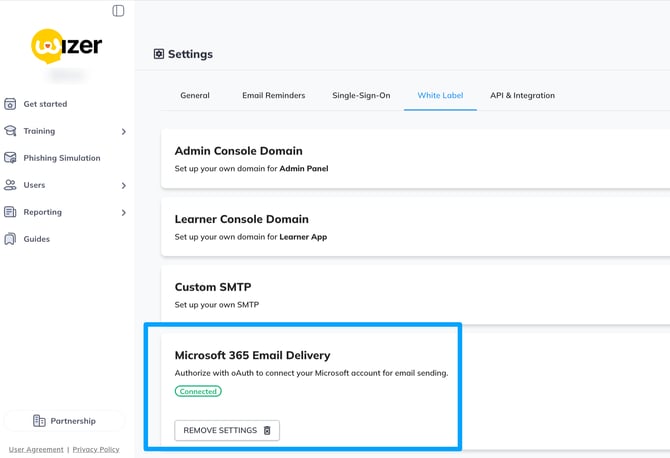Expand the Training submenu chevron
This screenshot has width=670, height=458.
click(124, 132)
